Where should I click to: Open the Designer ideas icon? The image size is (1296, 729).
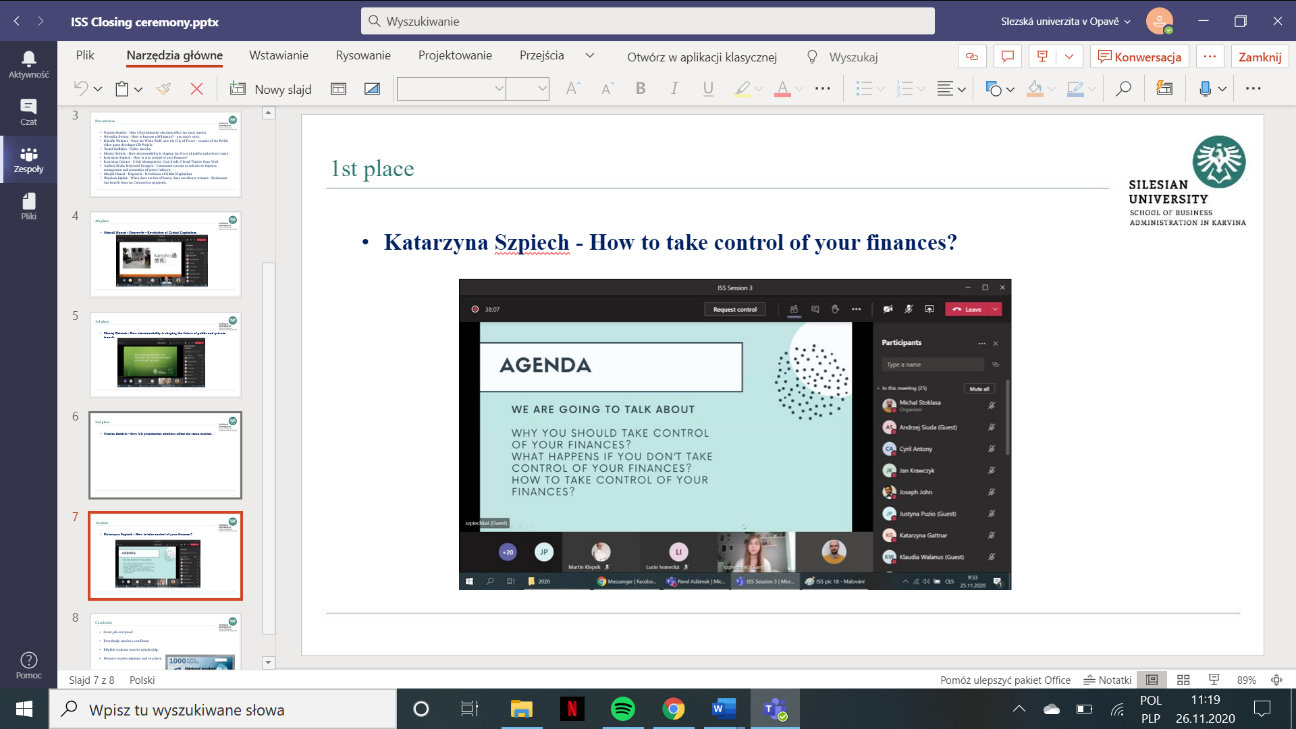click(x=1164, y=89)
